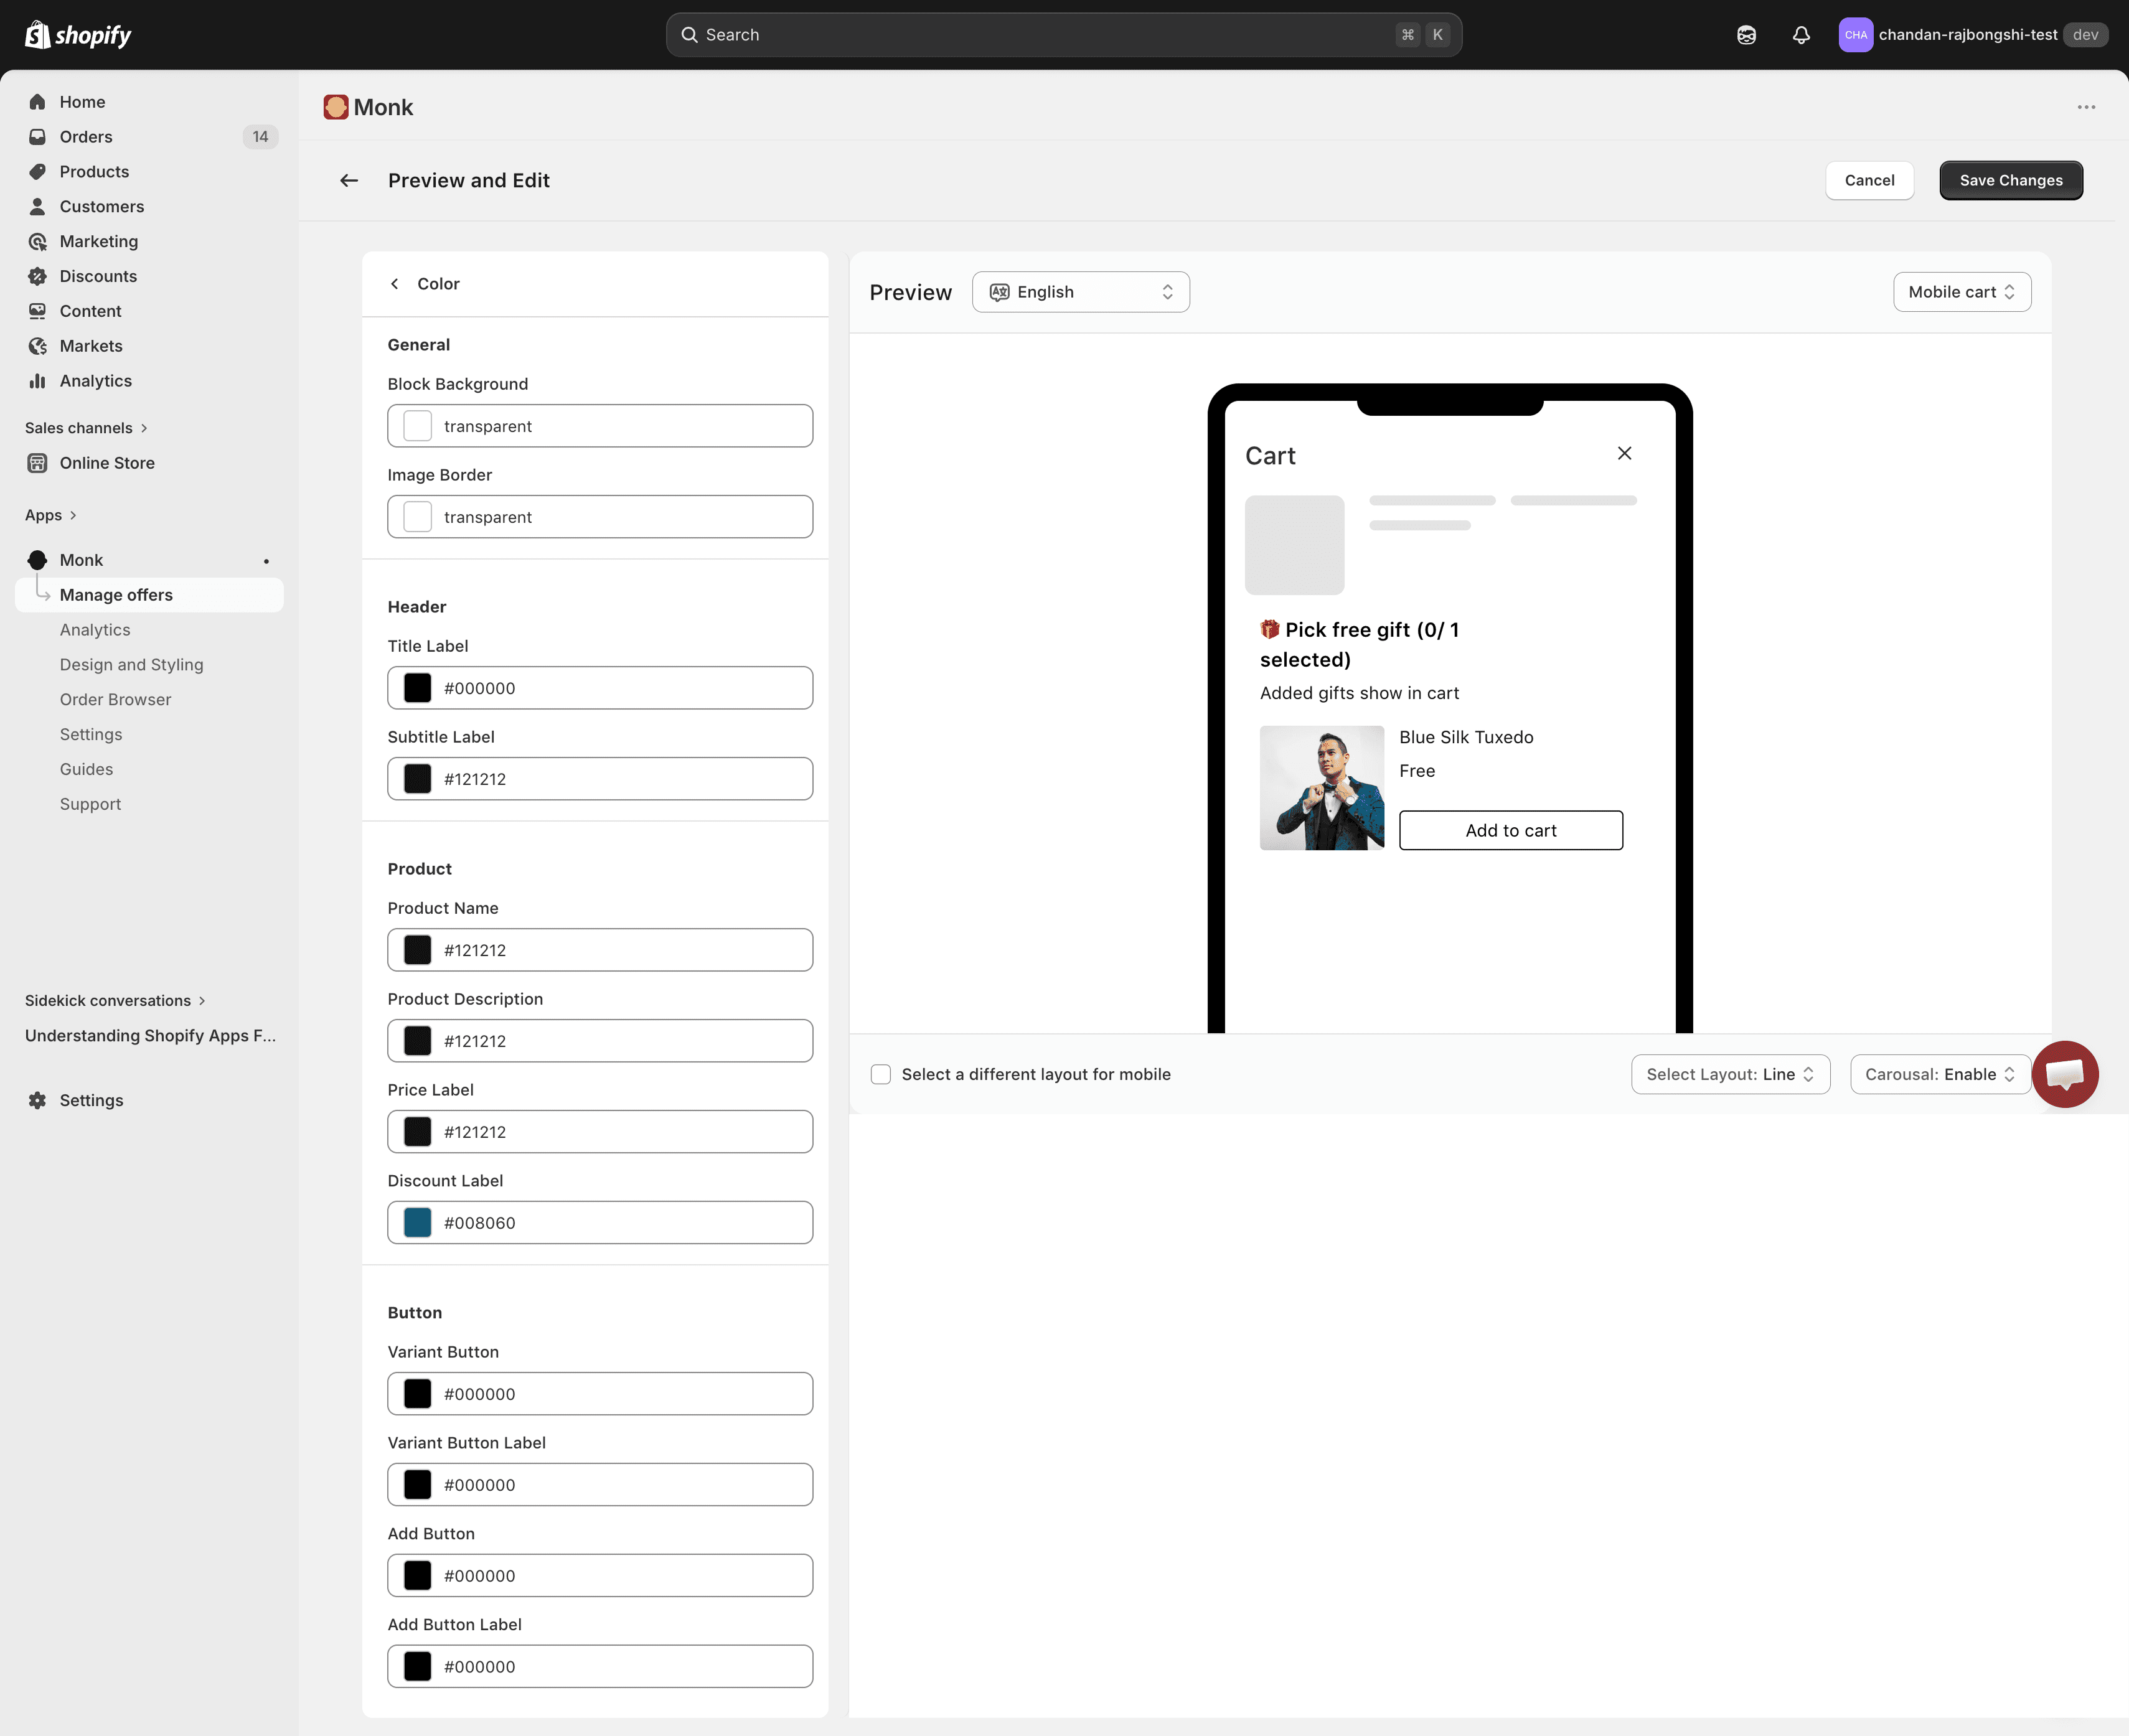Open the Select Layout: Line dropdown
This screenshot has width=2129, height=1736.
click(1730, 1074)
